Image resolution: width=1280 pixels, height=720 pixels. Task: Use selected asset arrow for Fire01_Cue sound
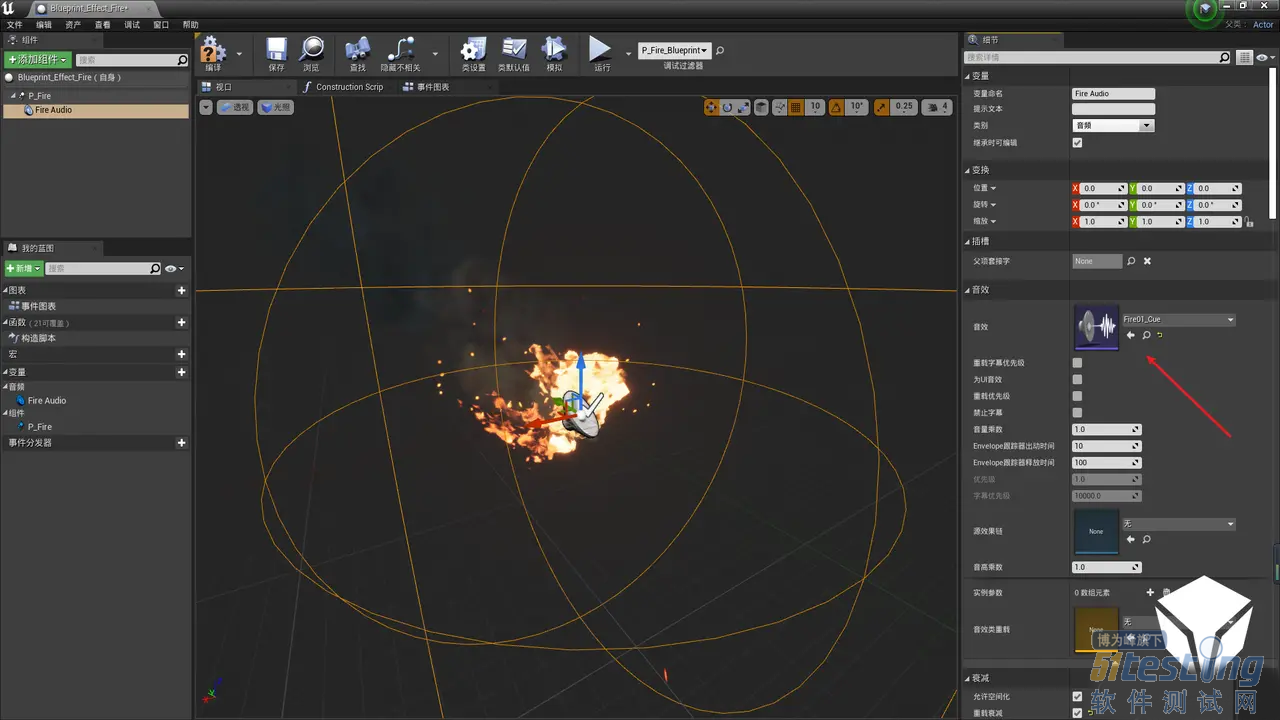click(x=1131, y=335)
